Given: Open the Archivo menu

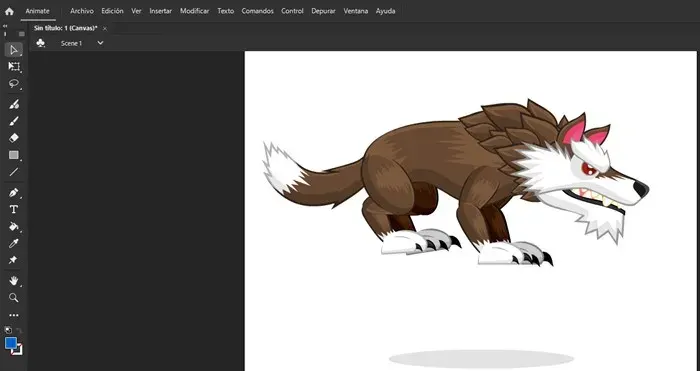Looking at the screenshot, I should [x=82, y=11].
